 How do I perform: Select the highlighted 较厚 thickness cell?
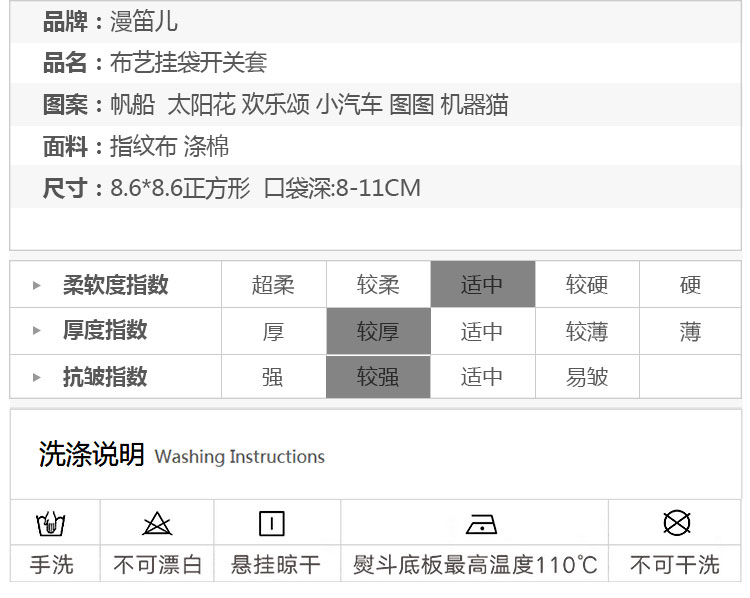(x=378, y=331)
